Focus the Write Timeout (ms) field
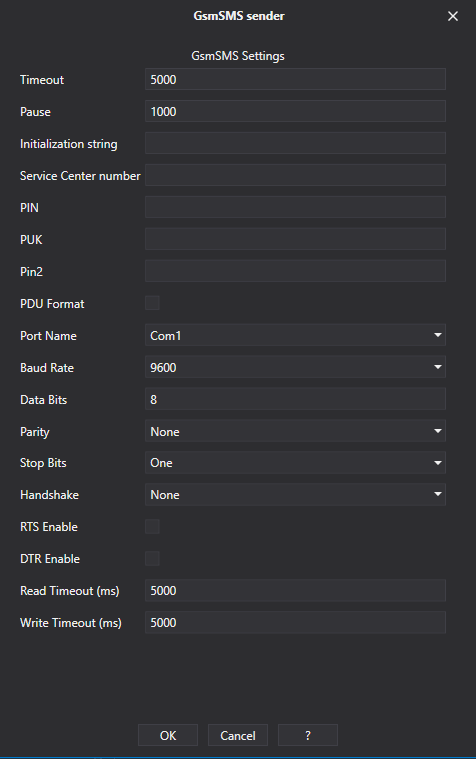 tap(295, 622)
